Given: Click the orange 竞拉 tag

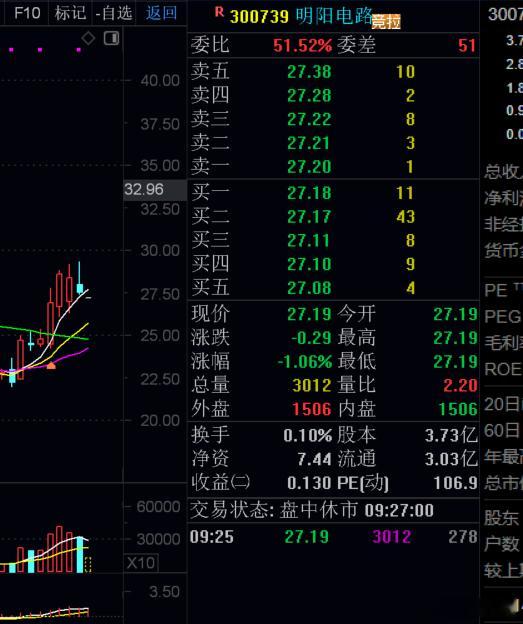Looking at the screenshot, I should tap(386, 22).
